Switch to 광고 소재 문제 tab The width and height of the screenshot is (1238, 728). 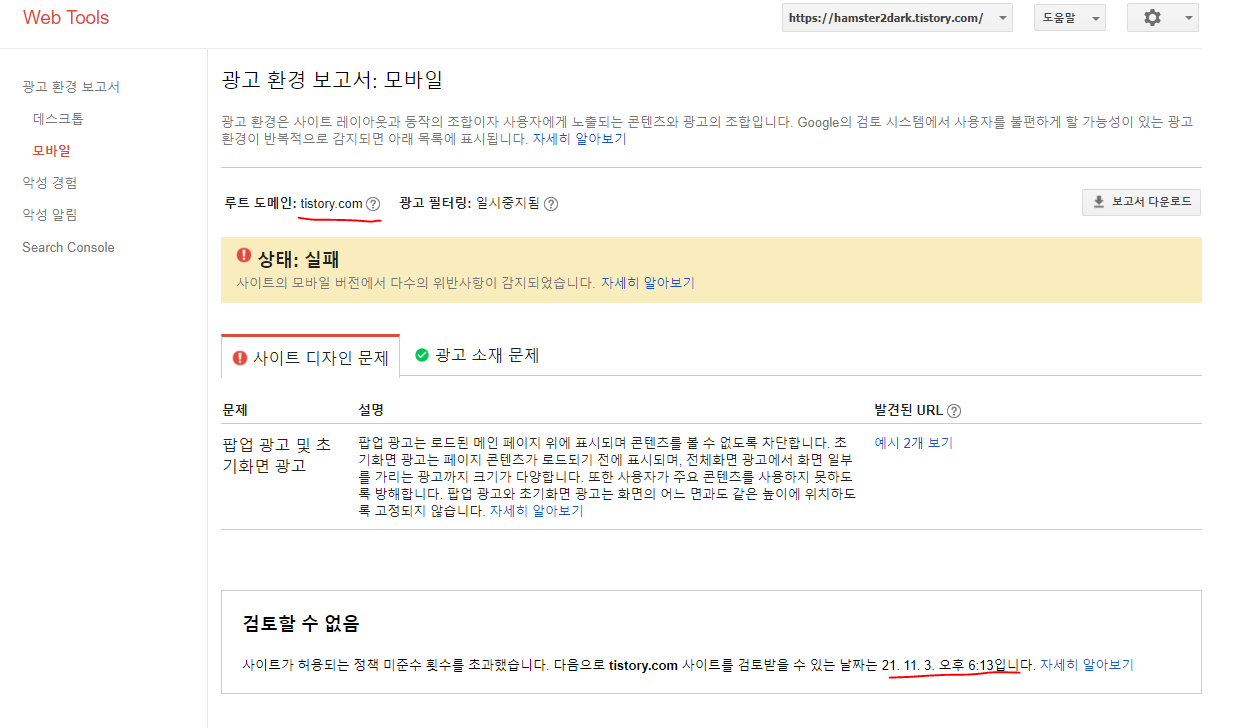[477, 355]
